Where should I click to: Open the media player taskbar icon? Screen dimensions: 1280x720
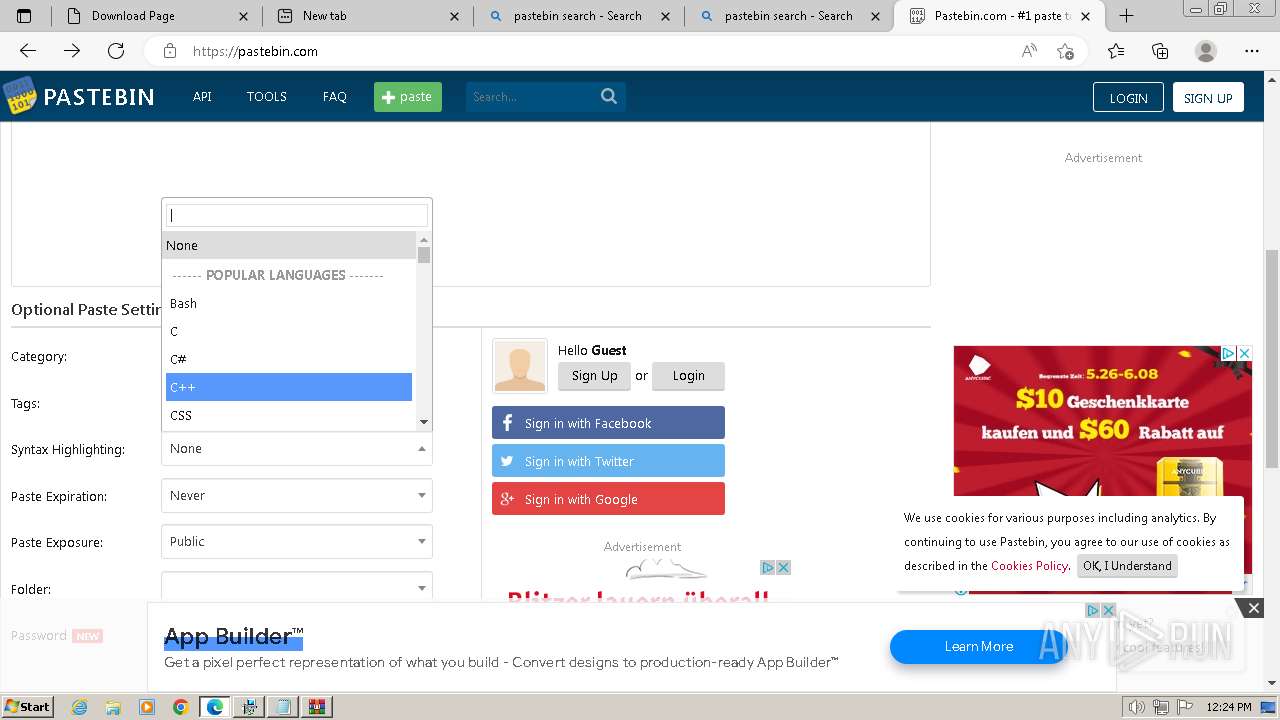(147, 707)
